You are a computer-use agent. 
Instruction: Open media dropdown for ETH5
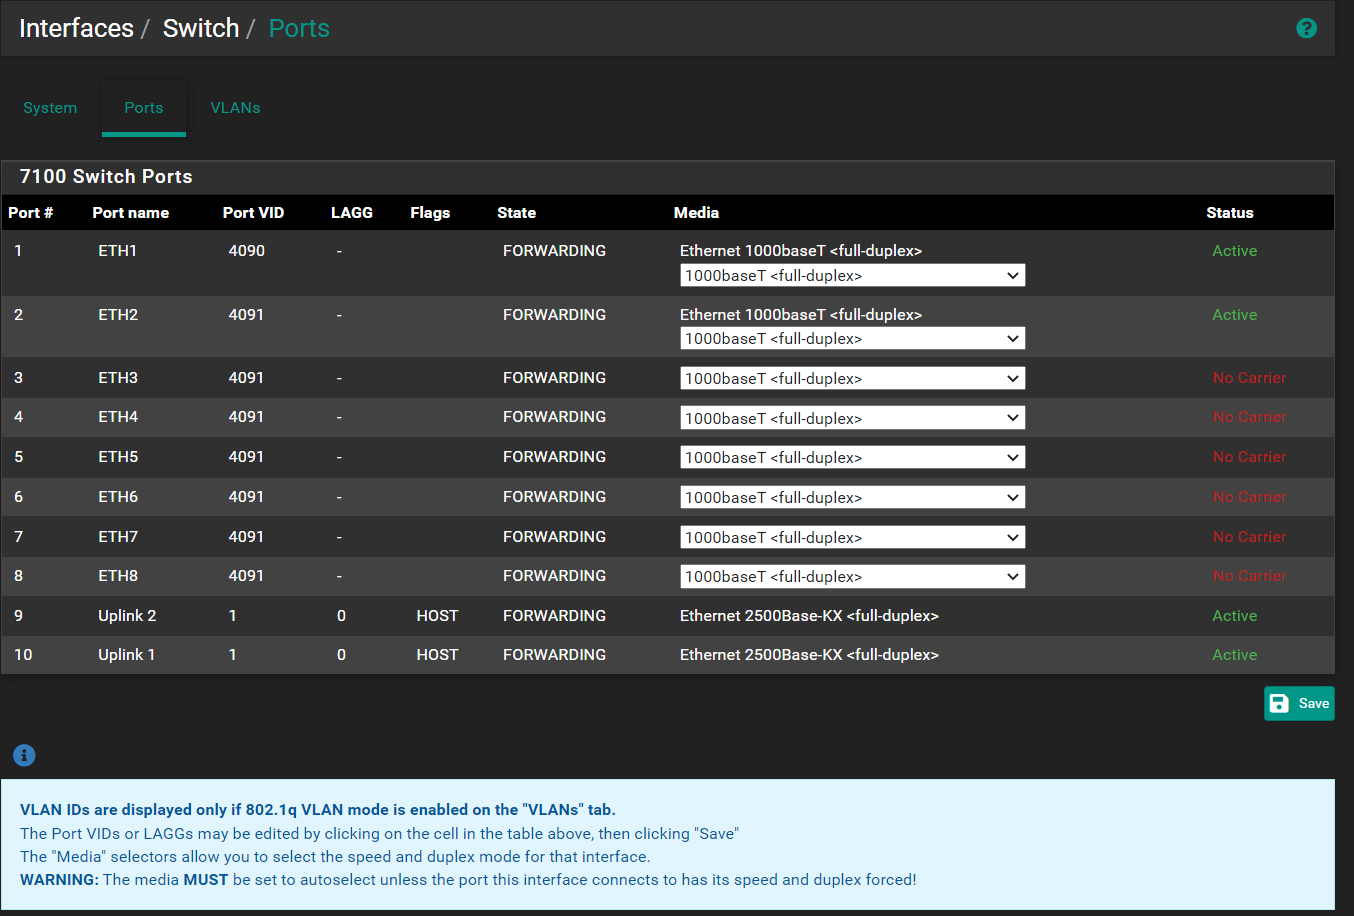coord(853,457)
